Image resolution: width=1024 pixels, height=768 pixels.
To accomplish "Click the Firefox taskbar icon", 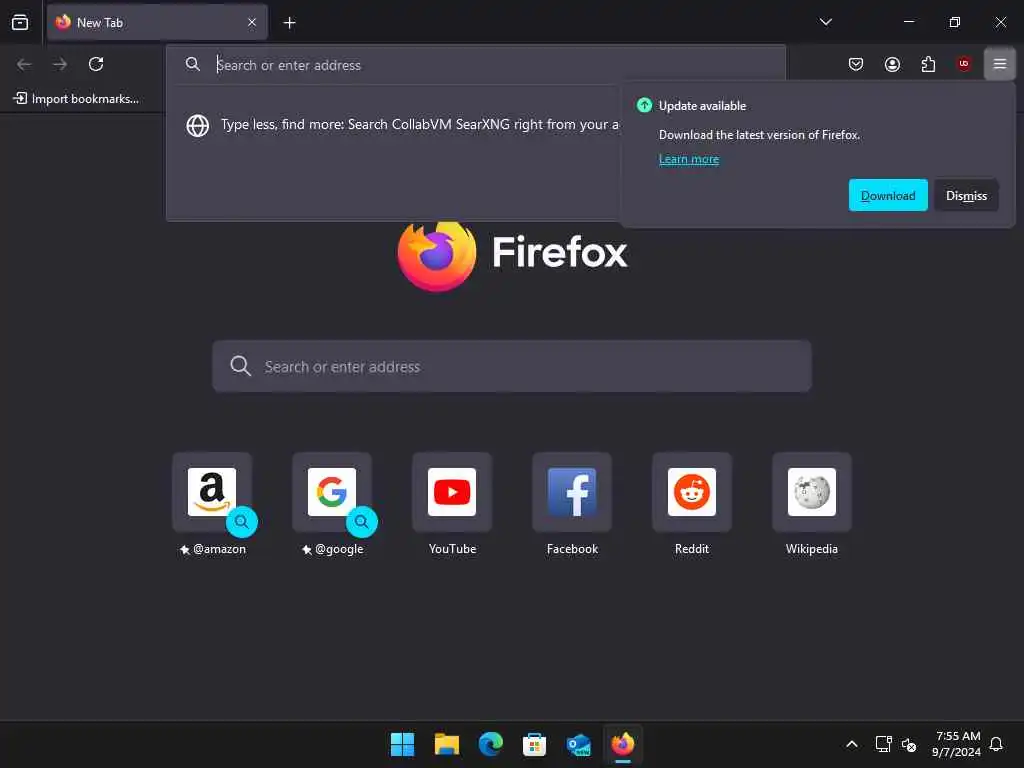I will (622, 744).
